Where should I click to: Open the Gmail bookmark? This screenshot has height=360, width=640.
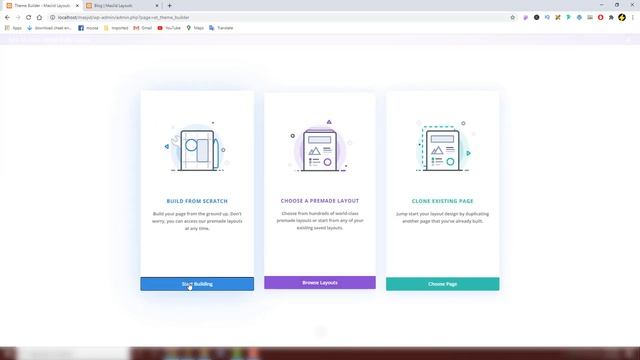pos(142,28)
